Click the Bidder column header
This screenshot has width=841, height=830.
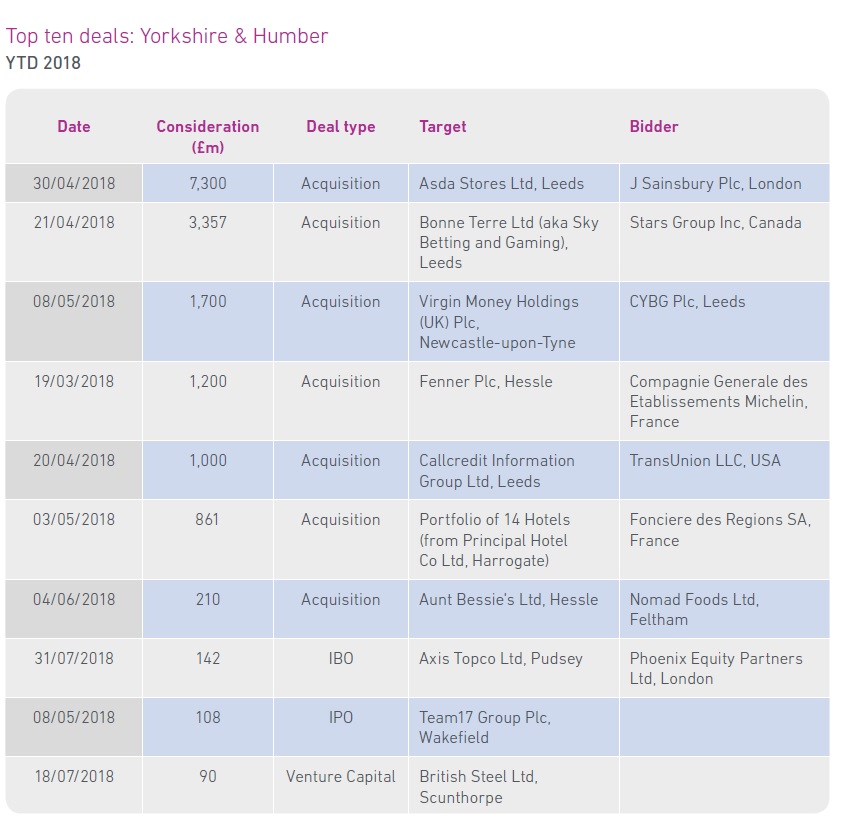(x=654, y=127)
